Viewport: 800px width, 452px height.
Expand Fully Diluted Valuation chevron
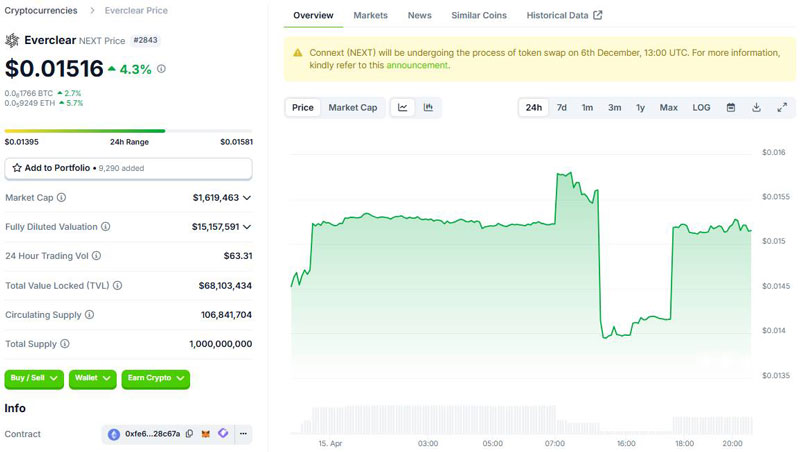point(247,227)
